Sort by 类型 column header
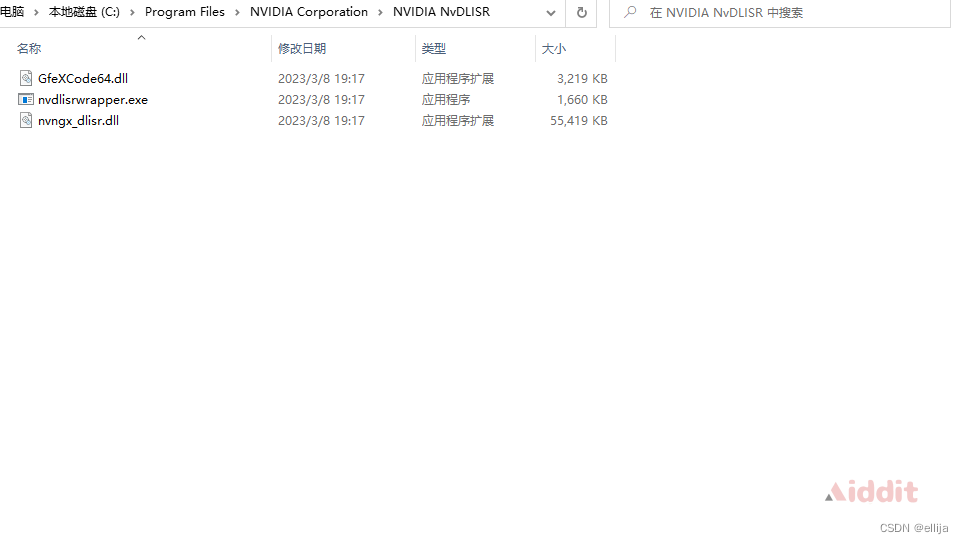 click(x=434, y=49)
